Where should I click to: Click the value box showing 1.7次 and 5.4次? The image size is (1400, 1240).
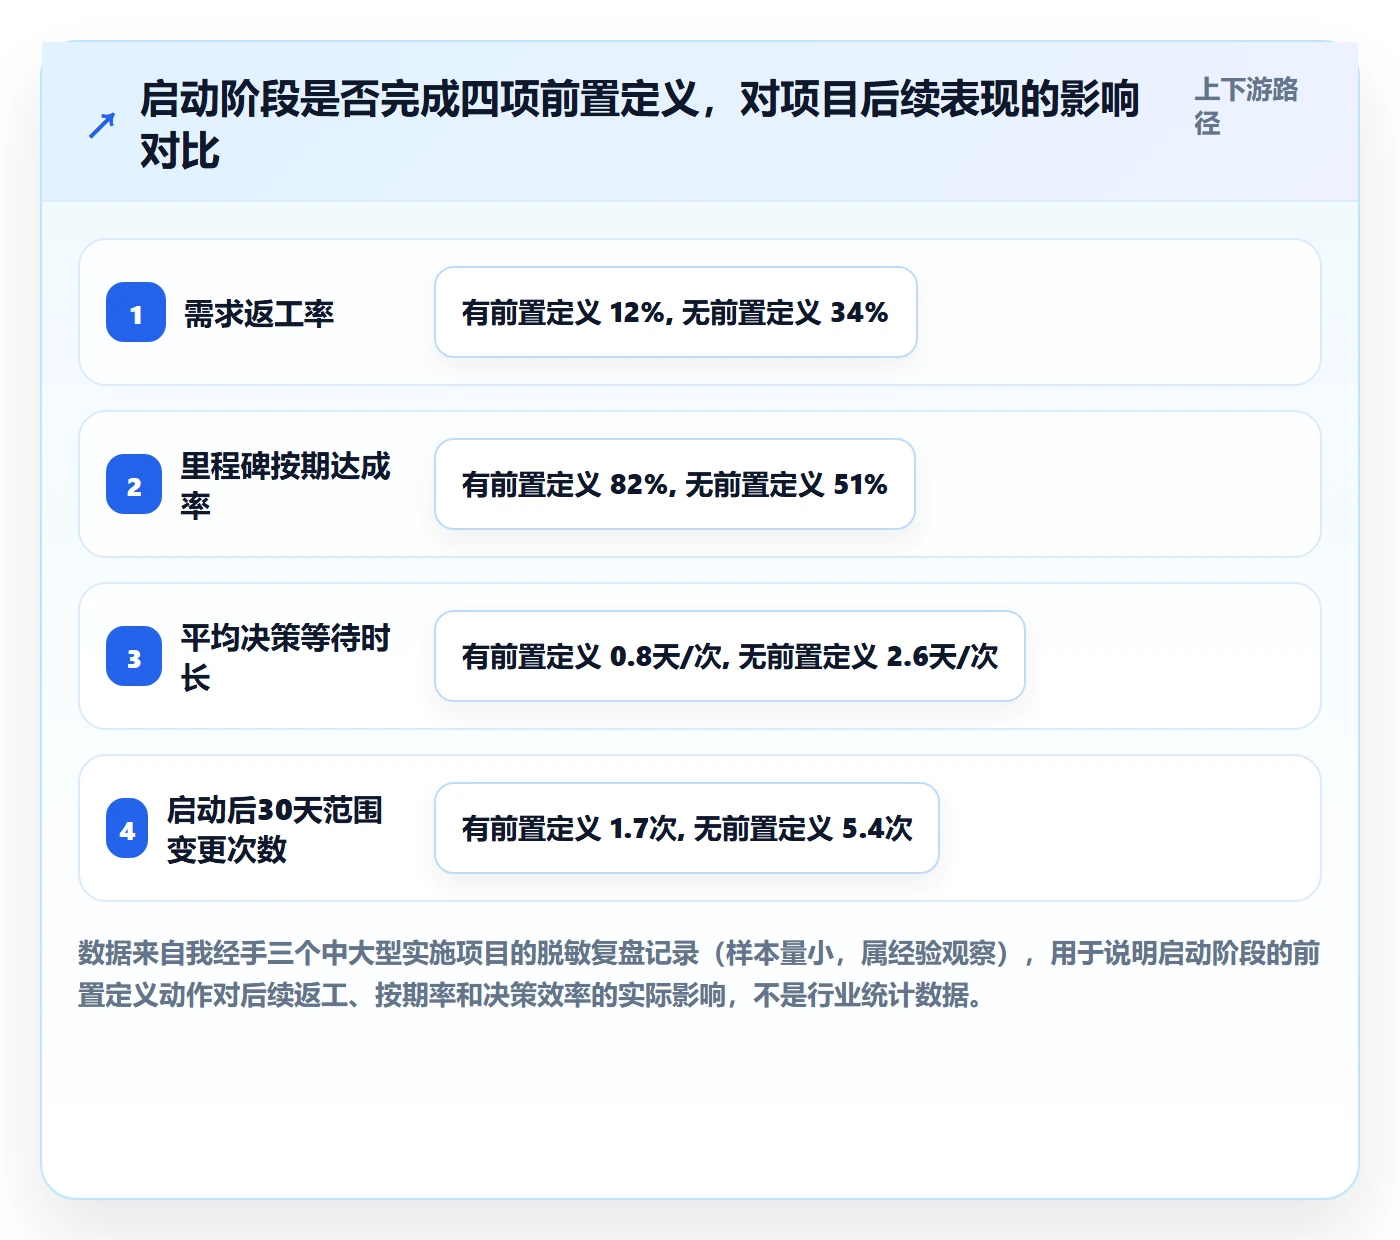coord(687,828)
